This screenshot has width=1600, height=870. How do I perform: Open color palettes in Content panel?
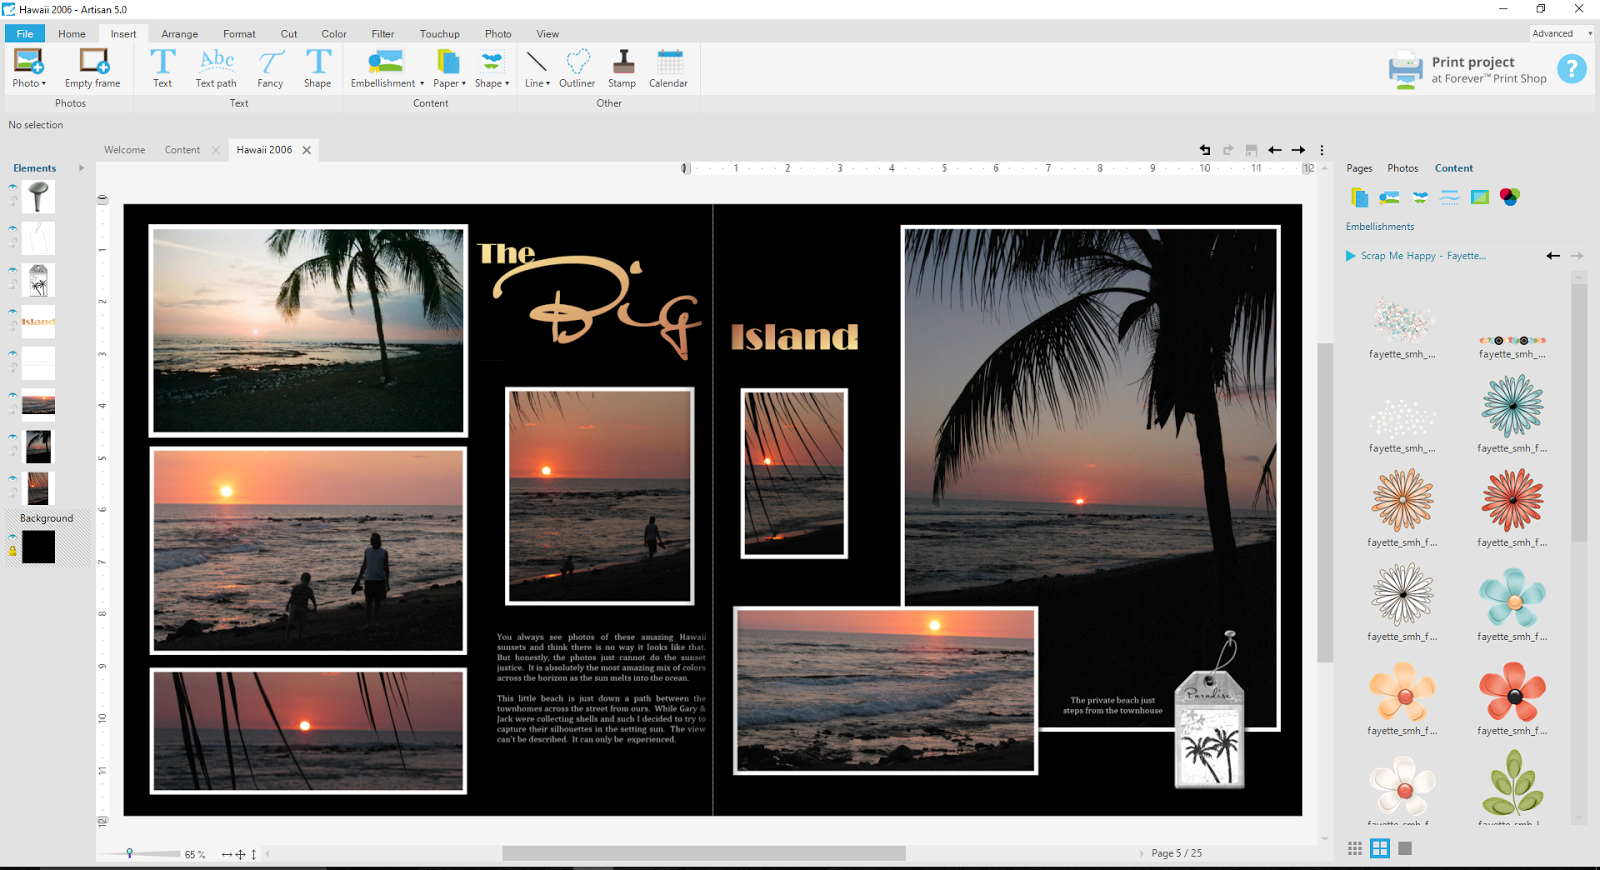(1510, 197)
